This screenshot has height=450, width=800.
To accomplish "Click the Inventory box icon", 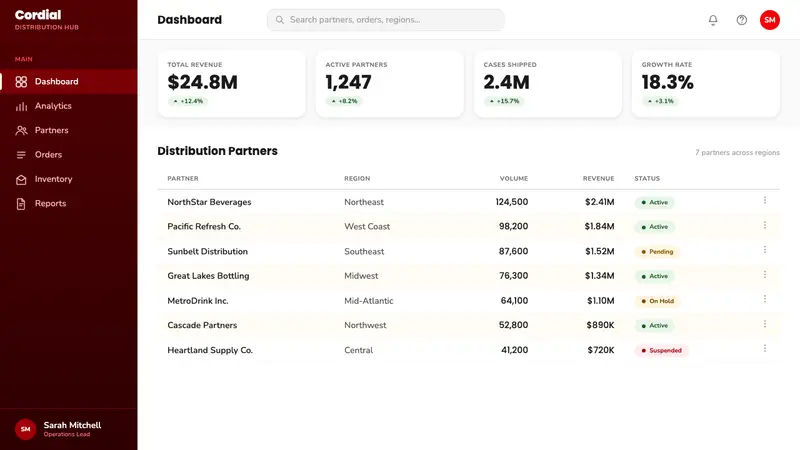I will pyautogui.click(x=21, y=179).
